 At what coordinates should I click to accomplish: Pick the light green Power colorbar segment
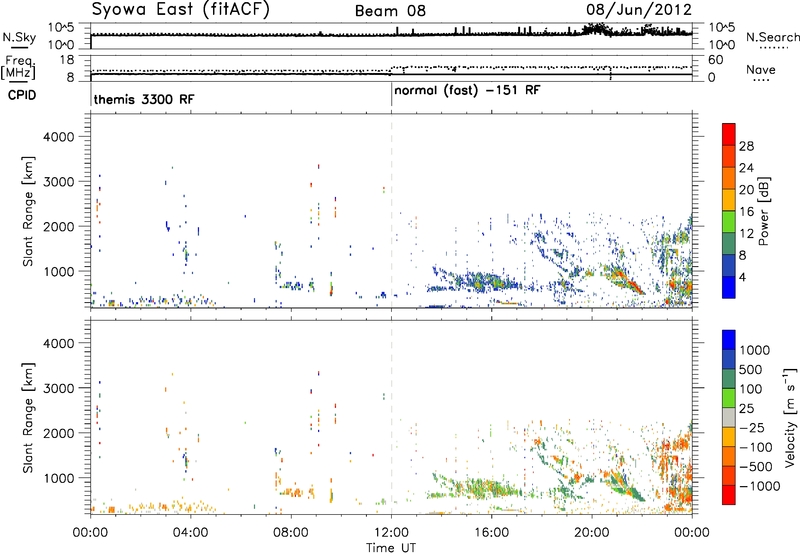coord(729,222)
